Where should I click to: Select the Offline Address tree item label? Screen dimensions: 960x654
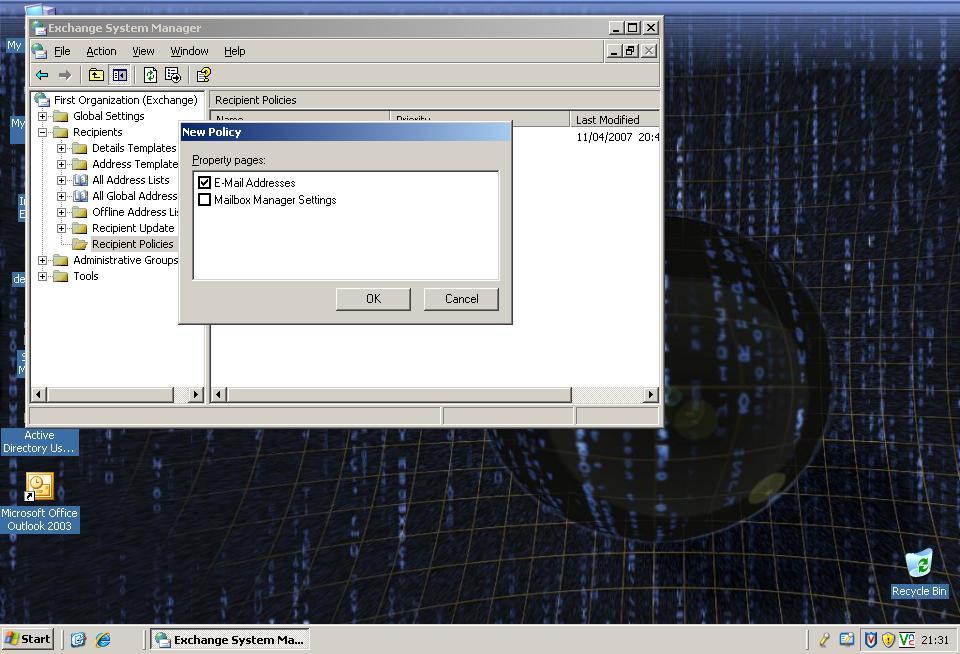point(135,212)
